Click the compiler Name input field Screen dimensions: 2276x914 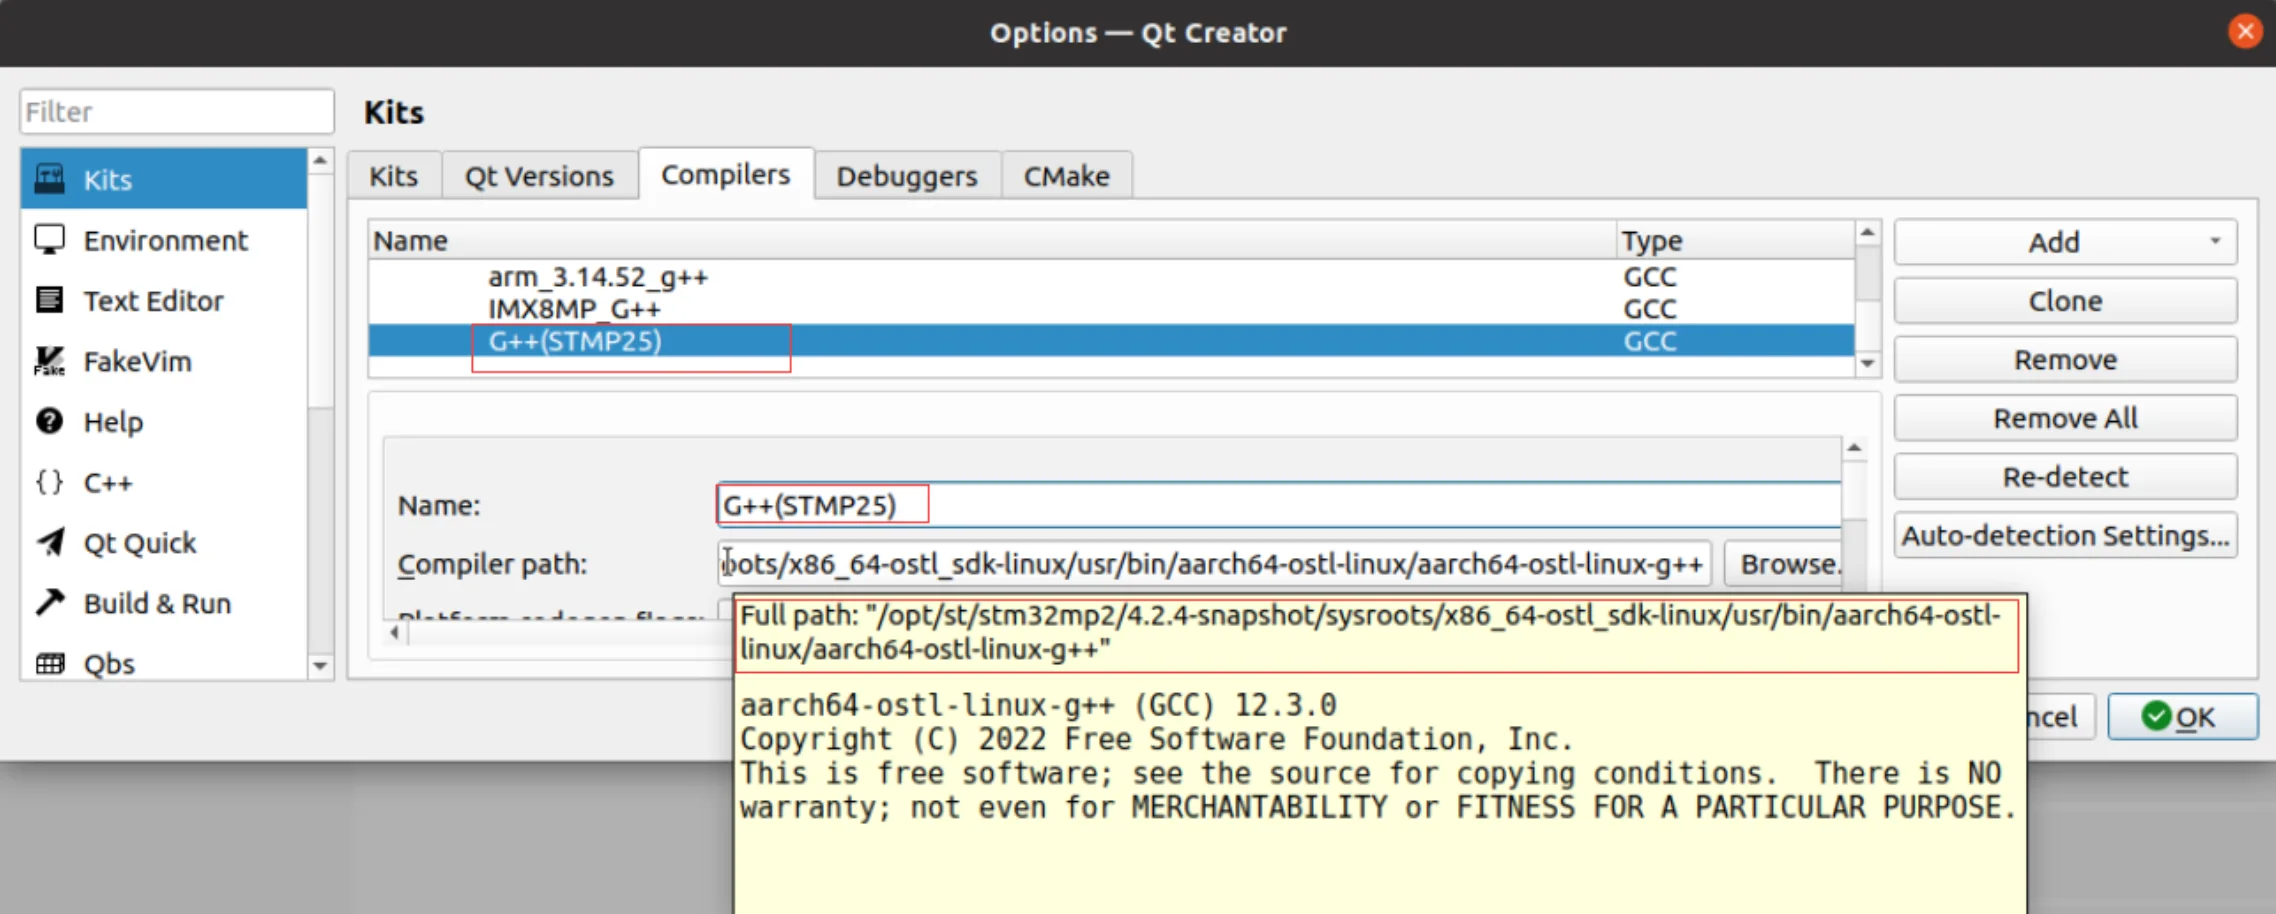(1279, 505)
